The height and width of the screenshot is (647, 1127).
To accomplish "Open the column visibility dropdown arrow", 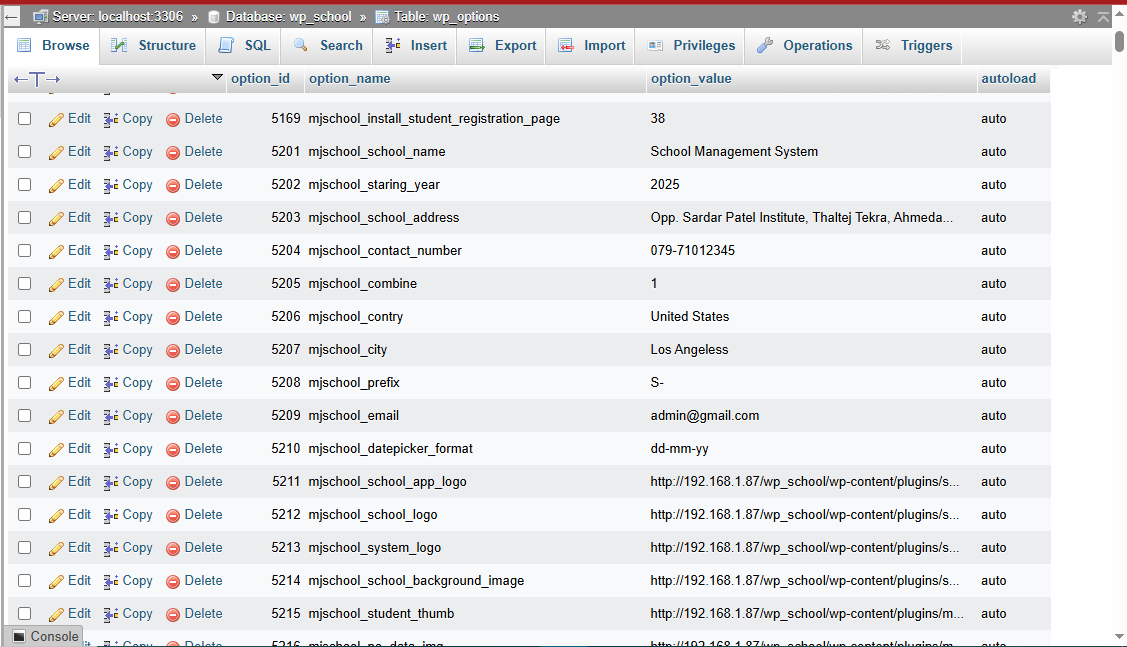I will (217, 77).
